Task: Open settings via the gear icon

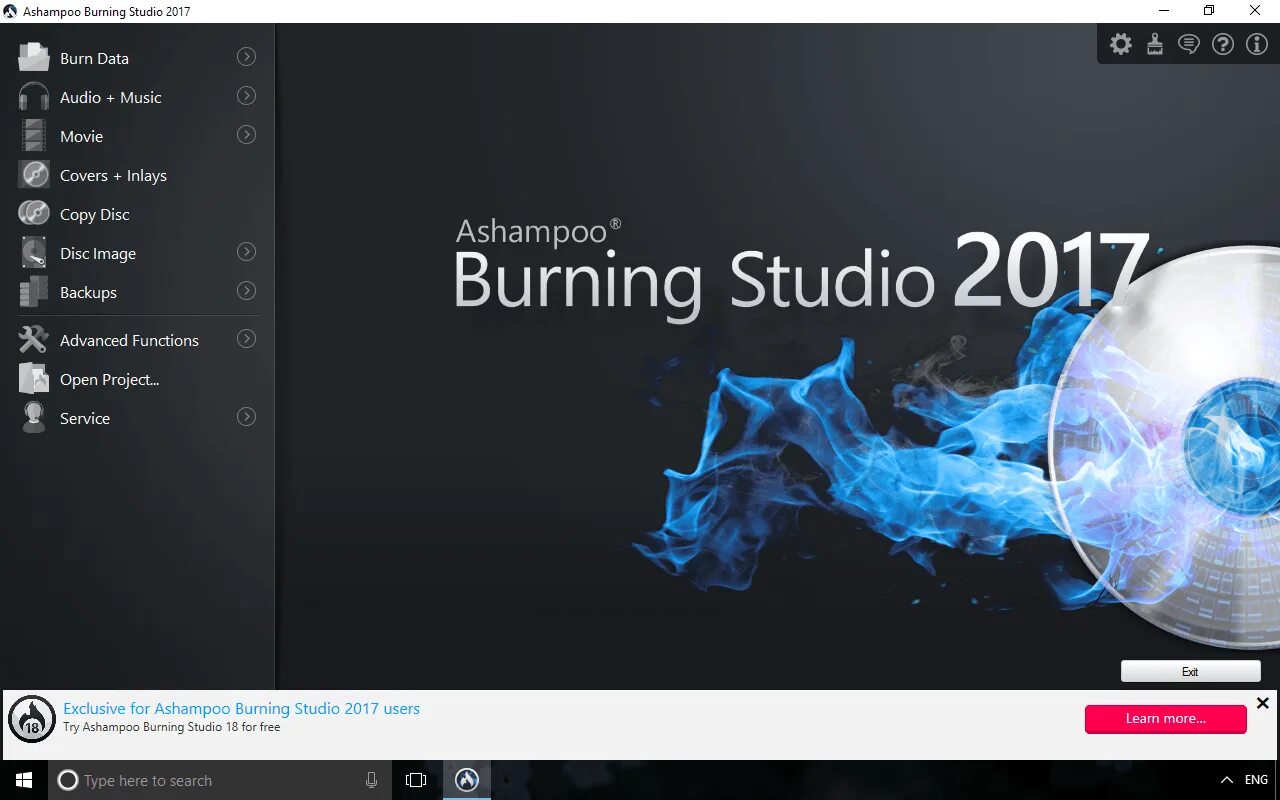Action: point(1121,44)
